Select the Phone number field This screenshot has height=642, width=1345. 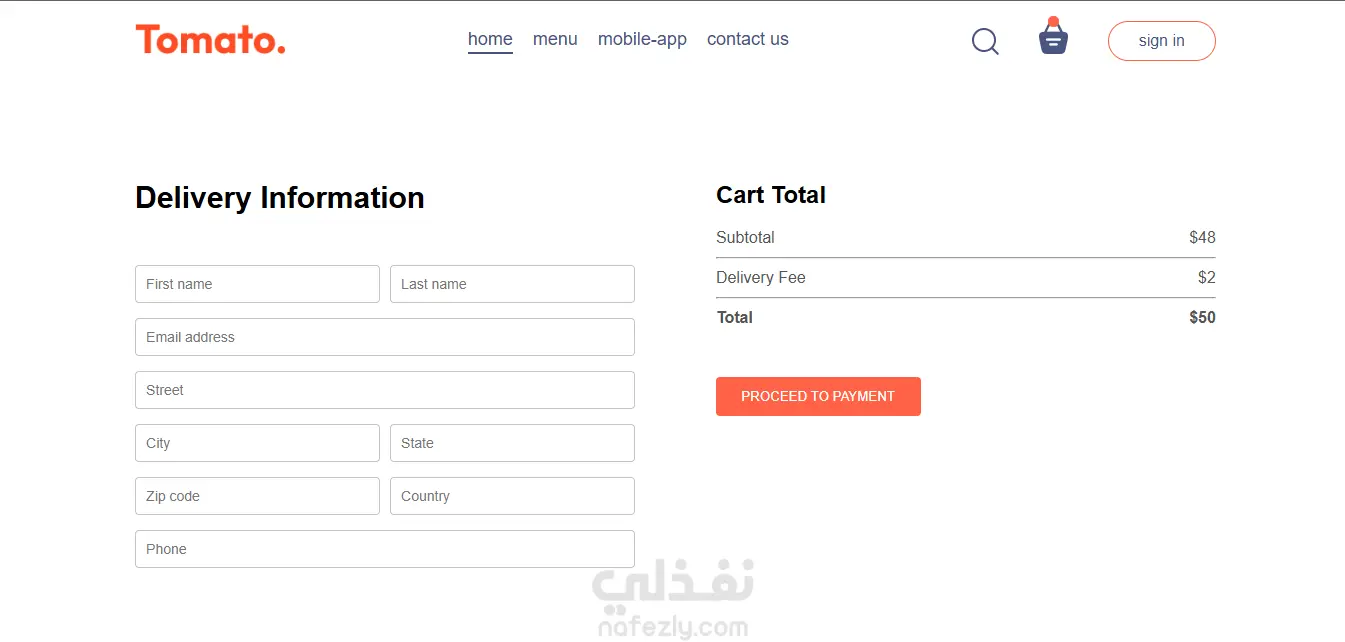(385, 549)
